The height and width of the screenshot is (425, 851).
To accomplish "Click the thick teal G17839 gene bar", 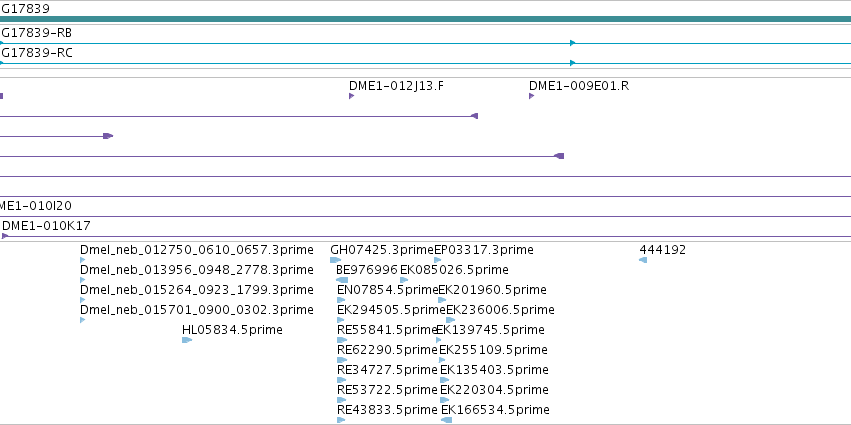I will click(x=426, y=19).
